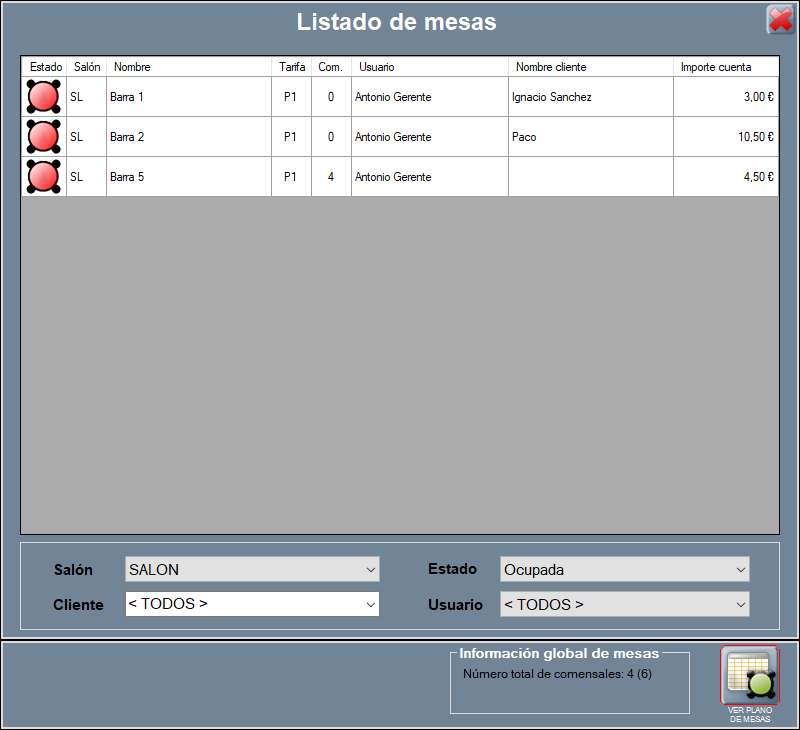Click the red occupied icon for Barra 1
Screen dimensions: 800x730
coord(43,97)
